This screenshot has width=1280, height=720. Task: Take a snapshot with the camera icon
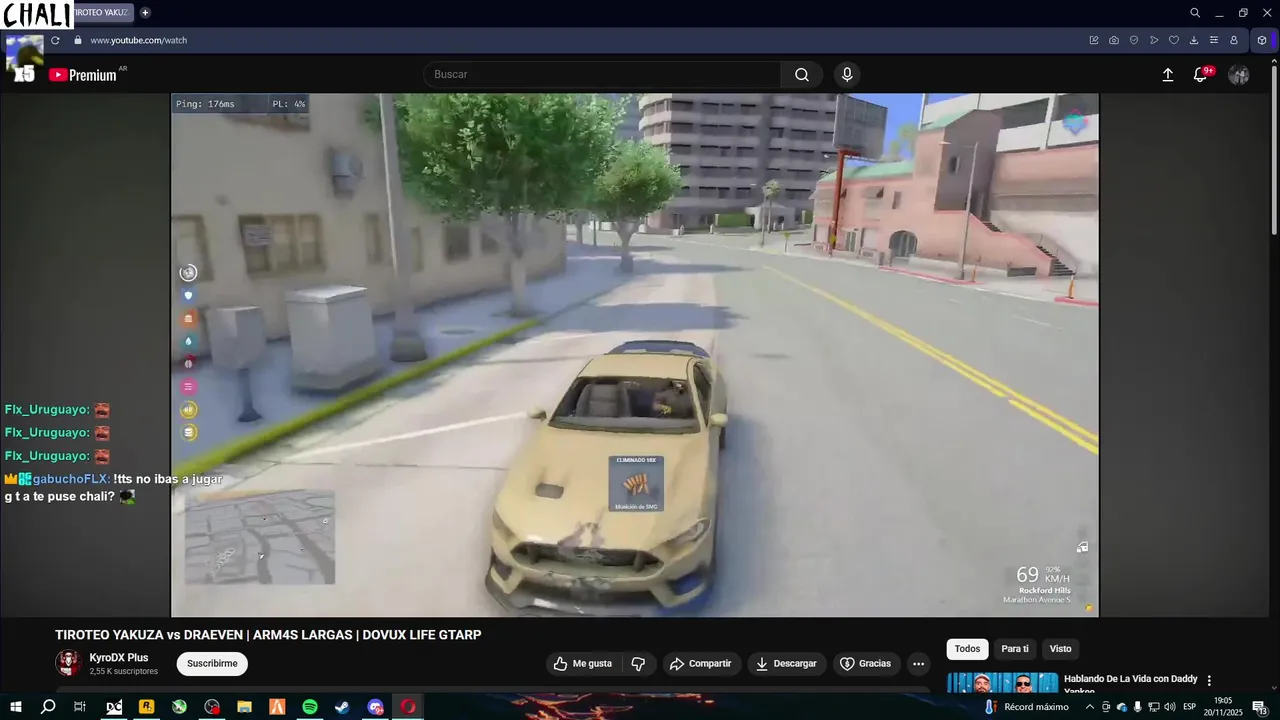pyautogui.click(x=1114, y=40)
